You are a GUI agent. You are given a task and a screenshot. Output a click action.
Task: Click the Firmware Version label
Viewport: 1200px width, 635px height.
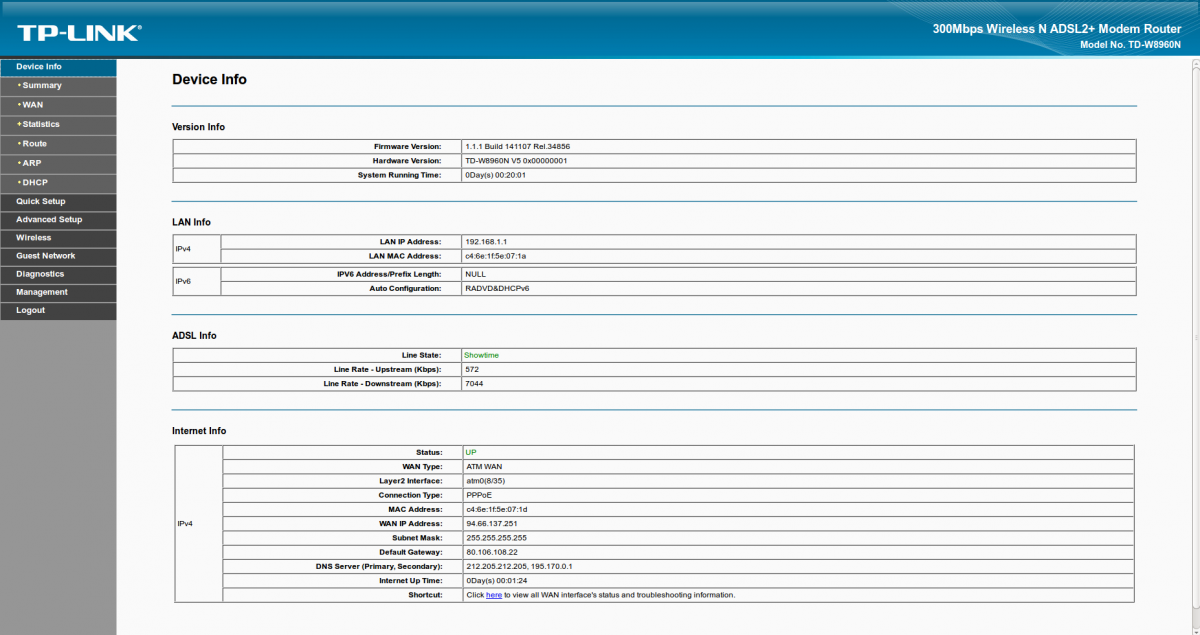[407, 147]
